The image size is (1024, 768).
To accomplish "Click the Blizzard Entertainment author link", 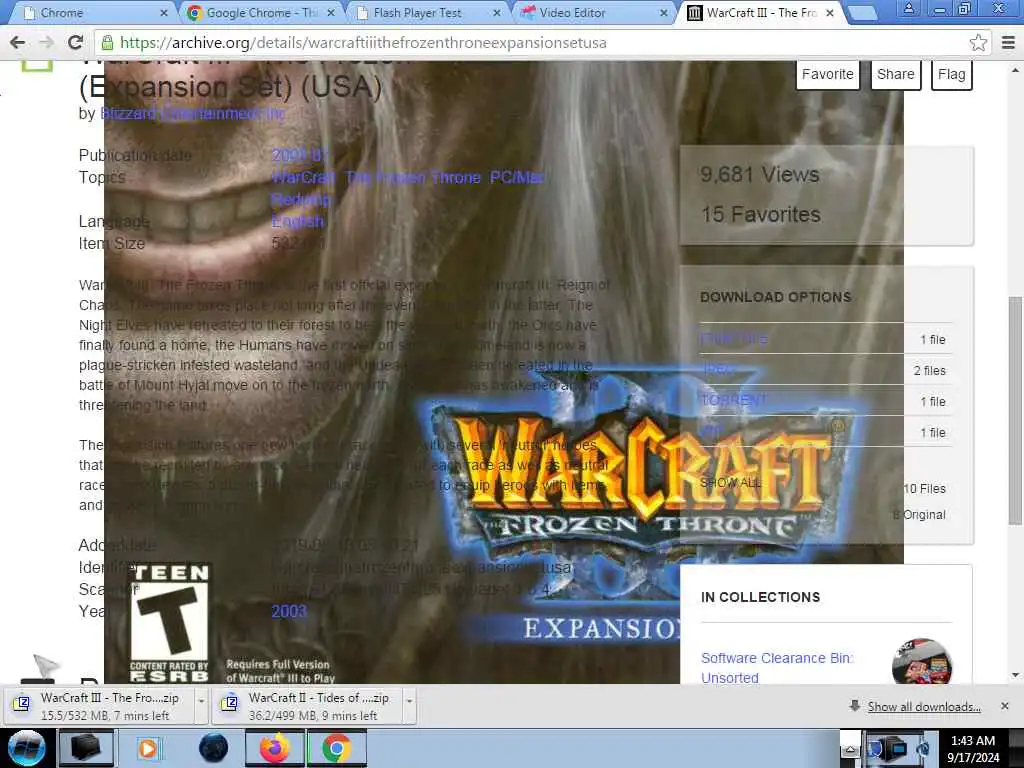I will point(193,114).
